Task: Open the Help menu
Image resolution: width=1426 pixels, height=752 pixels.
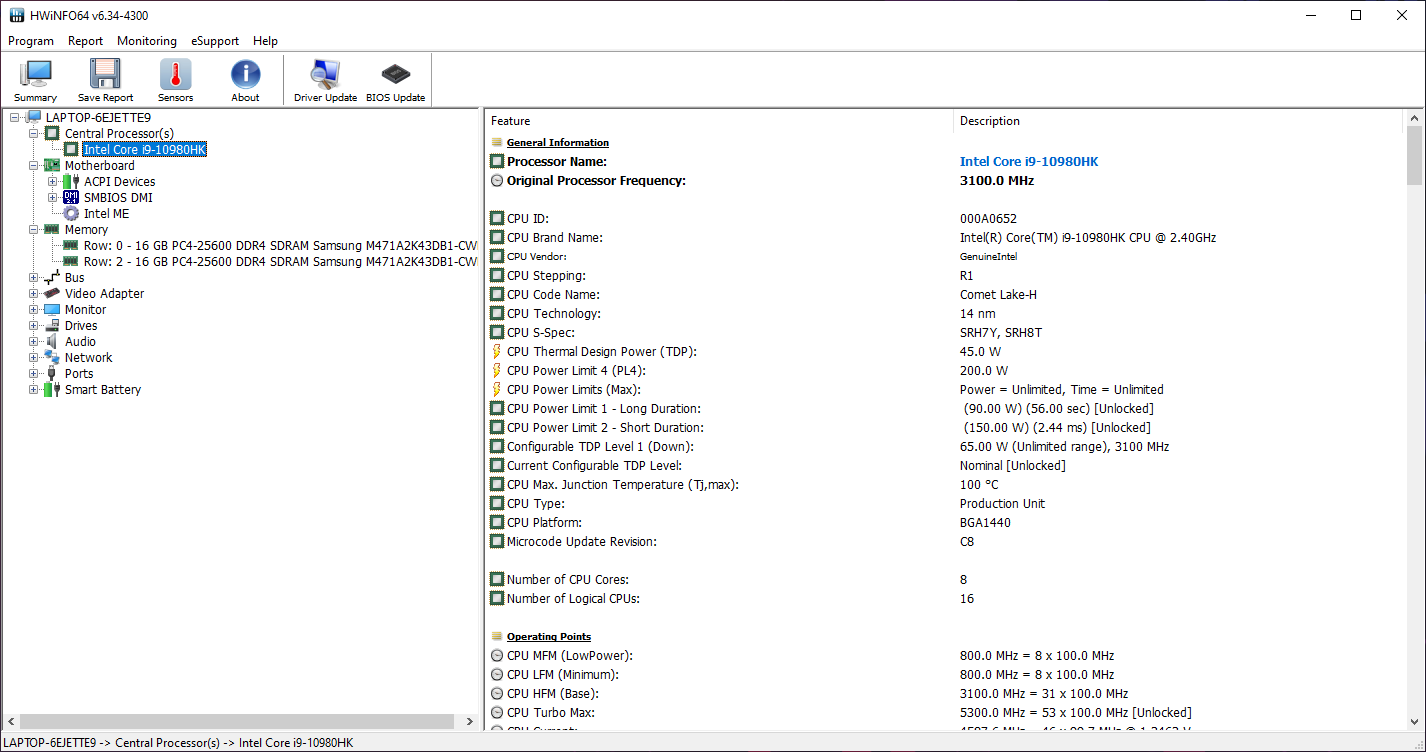Action: [265, 41]
